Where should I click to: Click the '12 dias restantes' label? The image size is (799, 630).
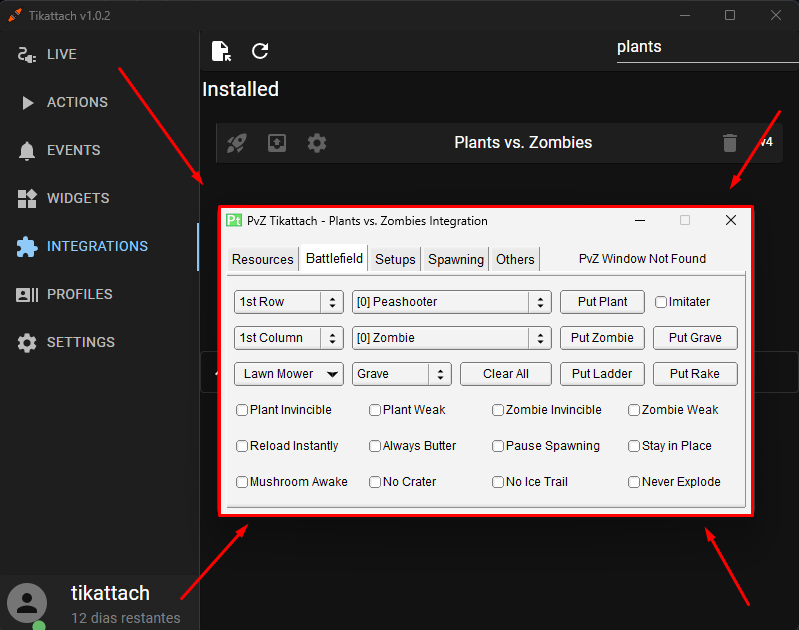pos(125,618)
